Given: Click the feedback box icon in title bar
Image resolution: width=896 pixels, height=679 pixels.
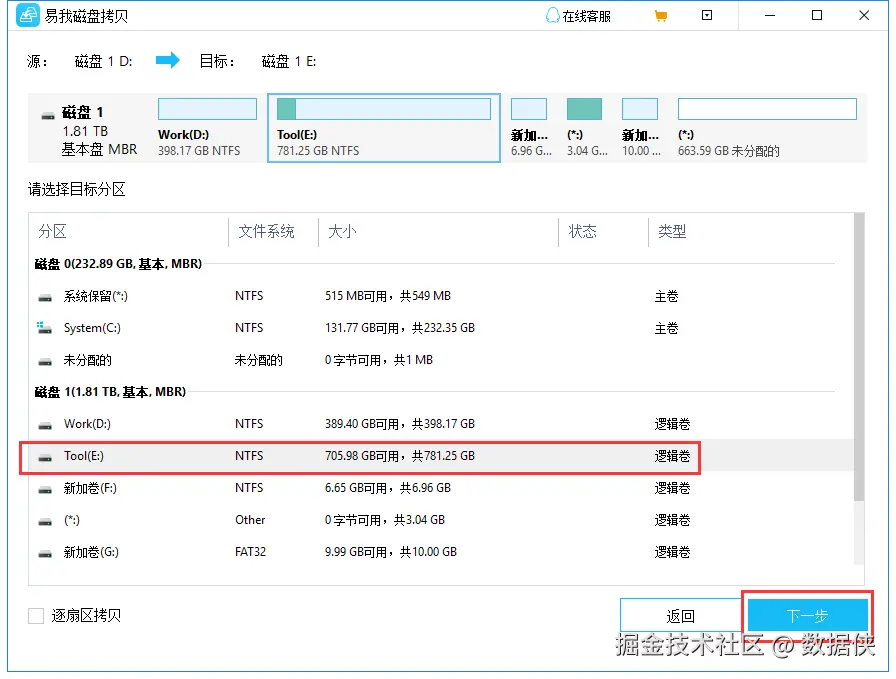Looking at the screenshot, I should pyautogui.click(x=707, y=15).
